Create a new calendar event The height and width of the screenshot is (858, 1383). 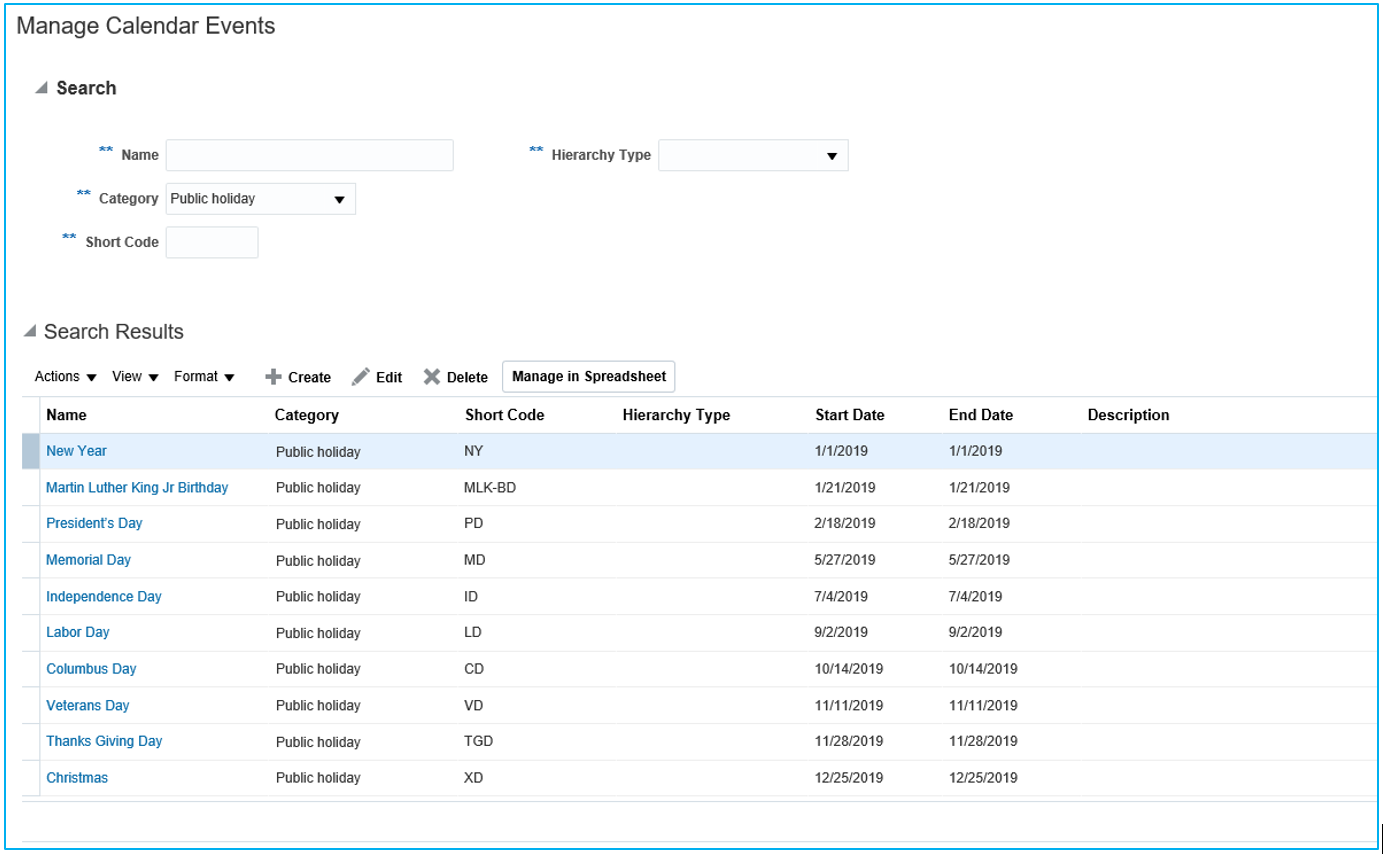pos(297,377)
